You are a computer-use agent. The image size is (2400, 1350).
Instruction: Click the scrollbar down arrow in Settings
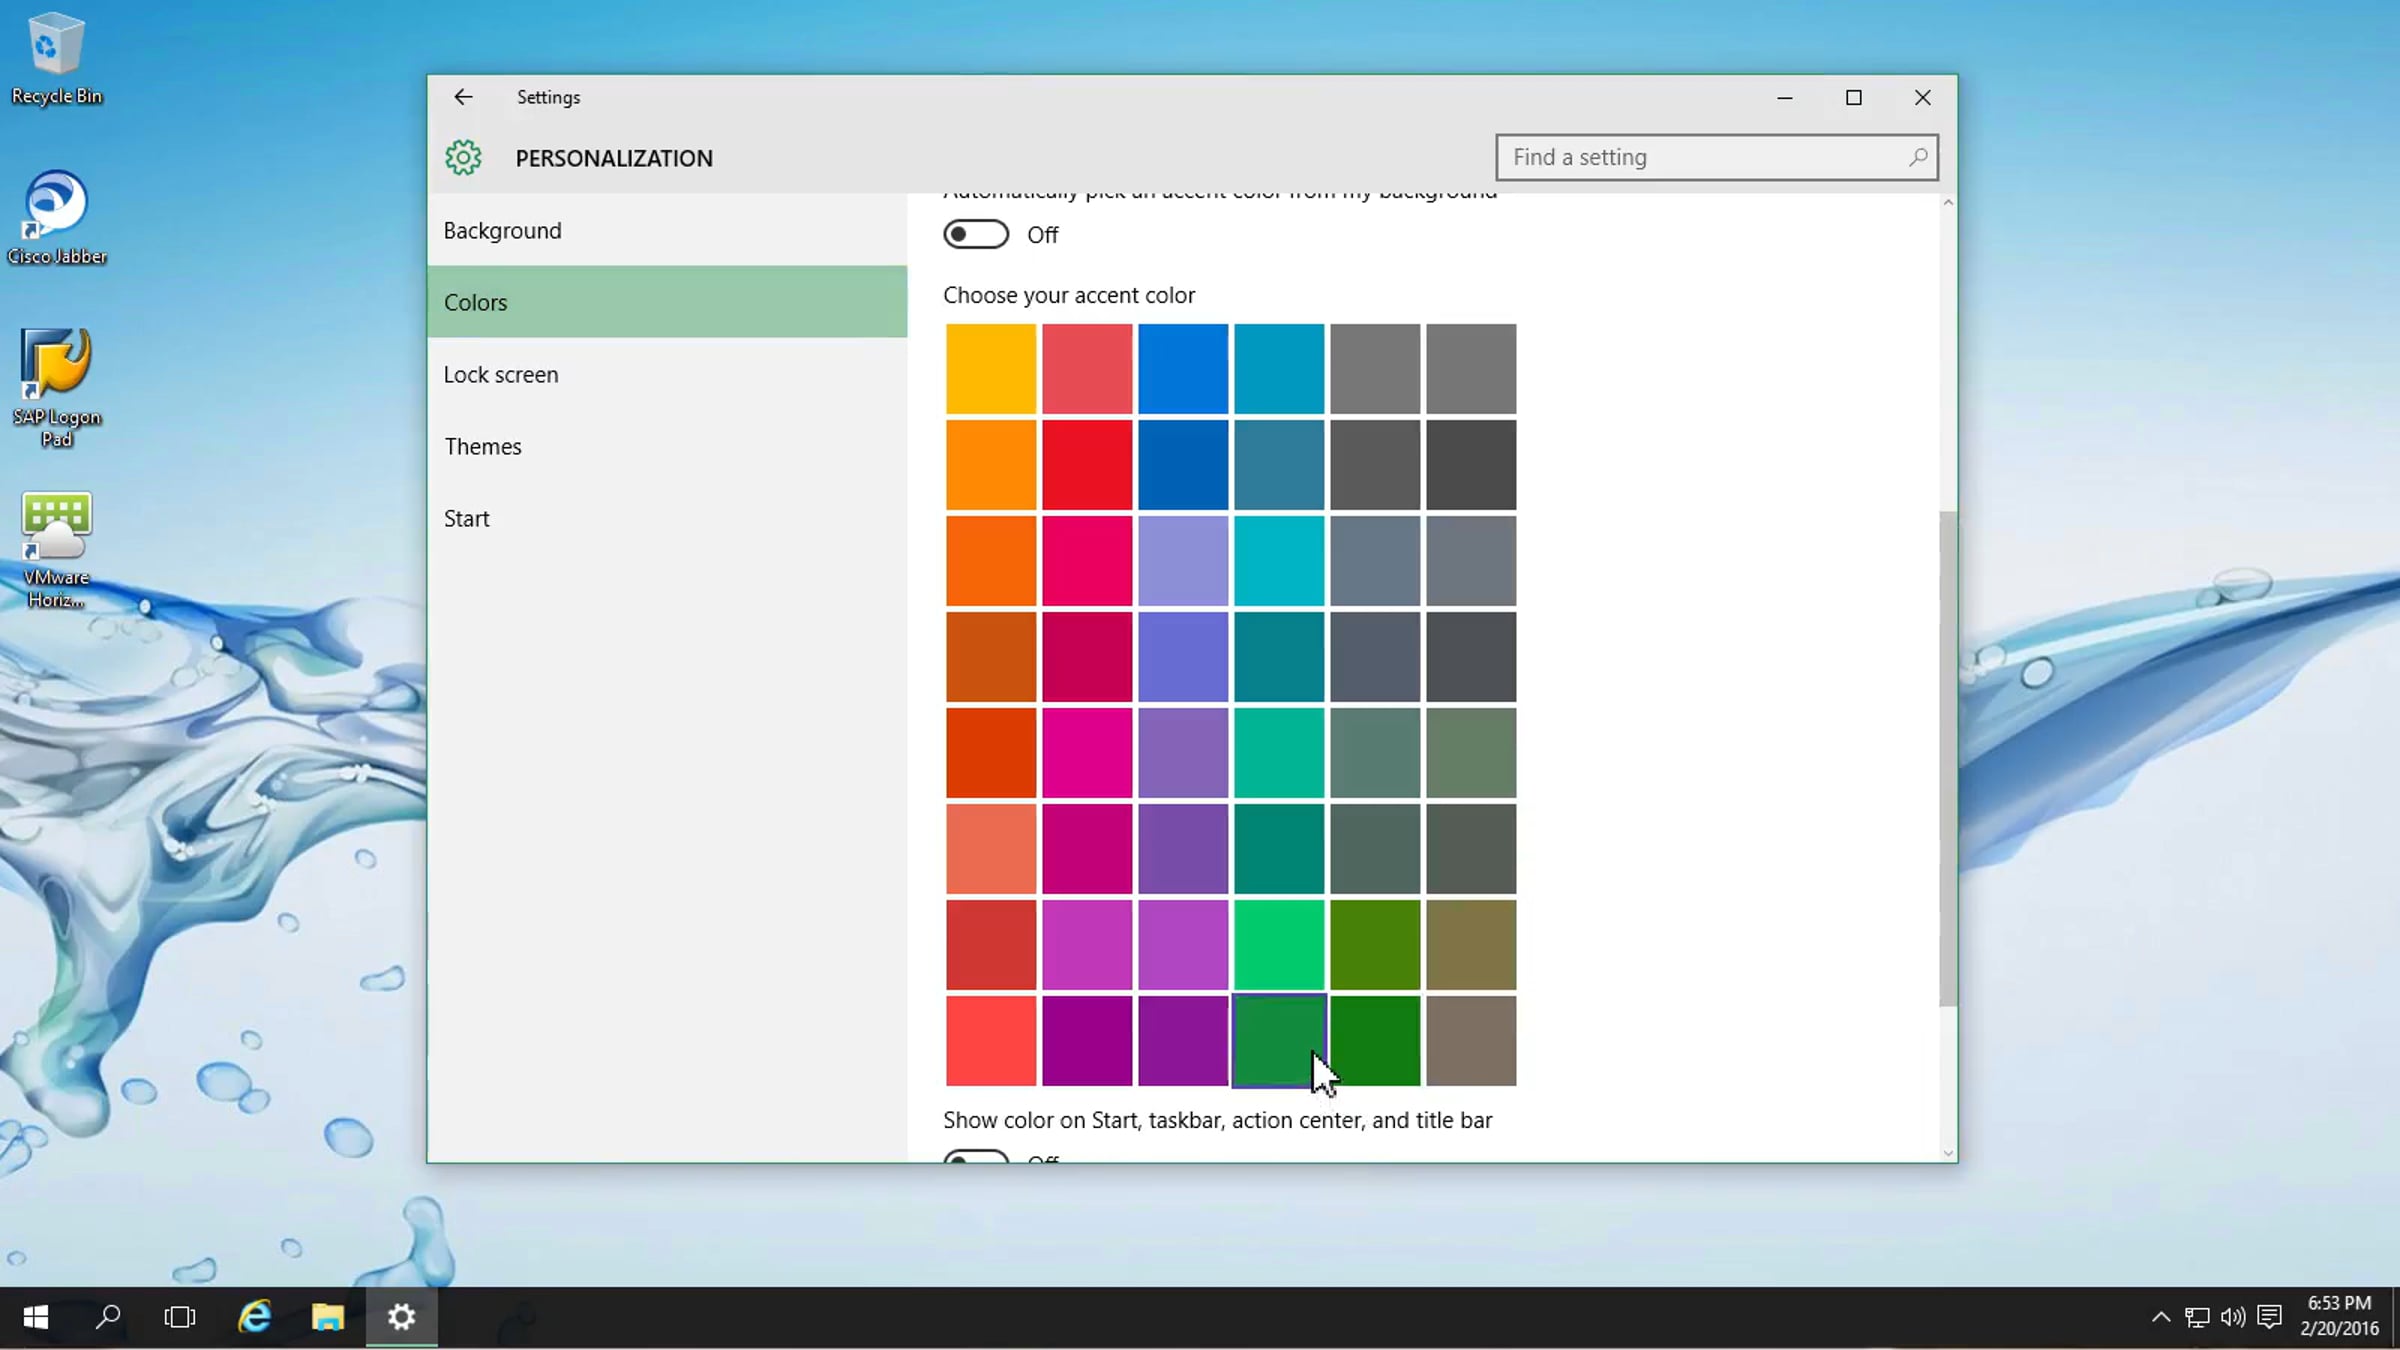coord(1947,1153)
